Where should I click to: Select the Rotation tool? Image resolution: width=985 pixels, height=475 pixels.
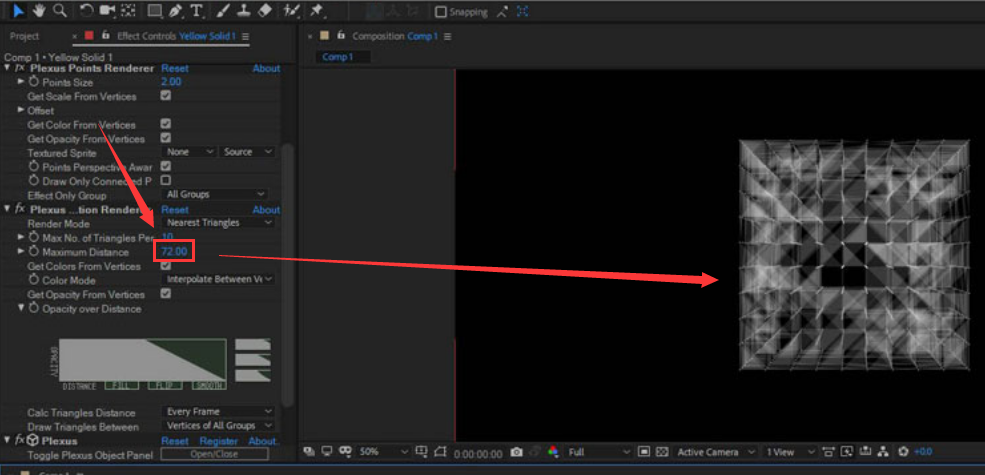click(x=87, y=11)
